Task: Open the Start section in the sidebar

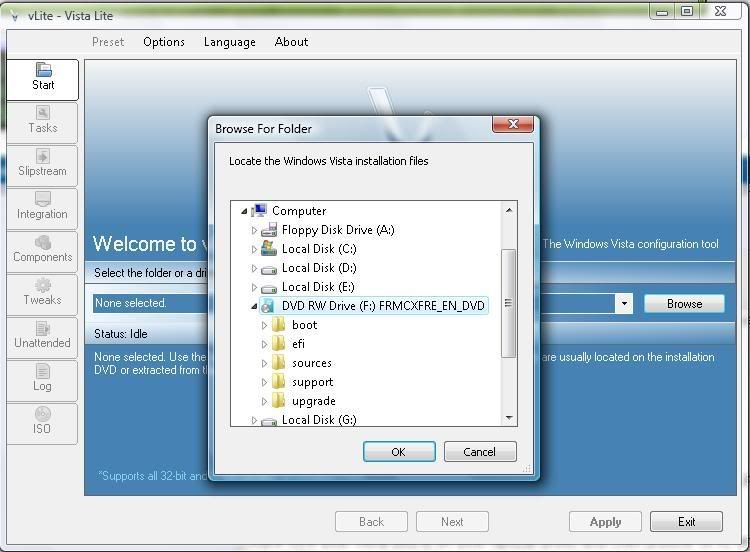Action: point(43,79)
